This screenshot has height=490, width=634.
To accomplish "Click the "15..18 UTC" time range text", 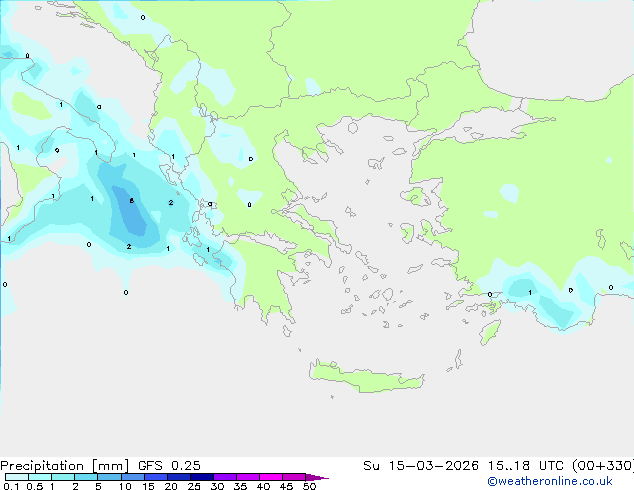I will [x=525, y=466].
